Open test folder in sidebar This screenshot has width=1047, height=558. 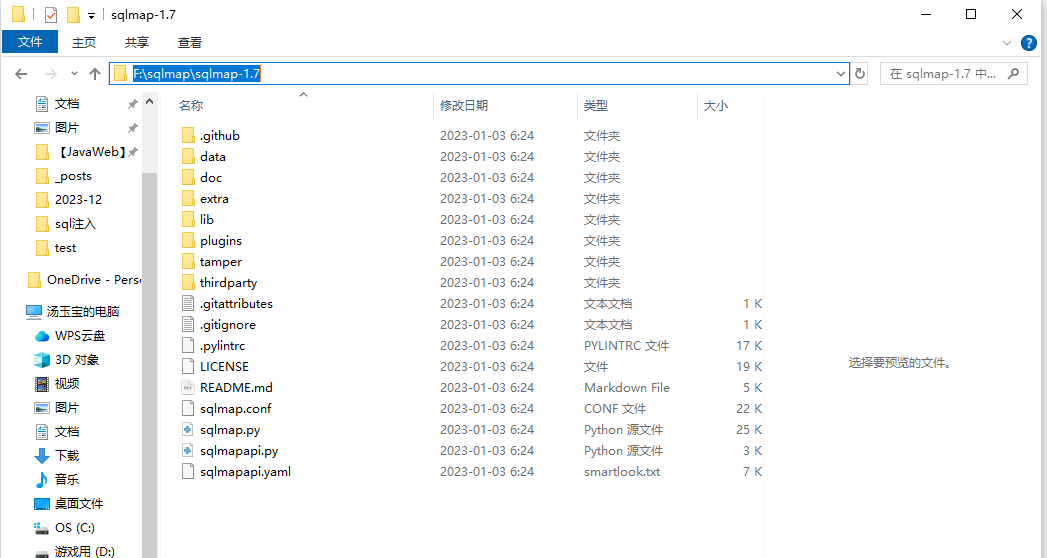(x=65, y=248)
